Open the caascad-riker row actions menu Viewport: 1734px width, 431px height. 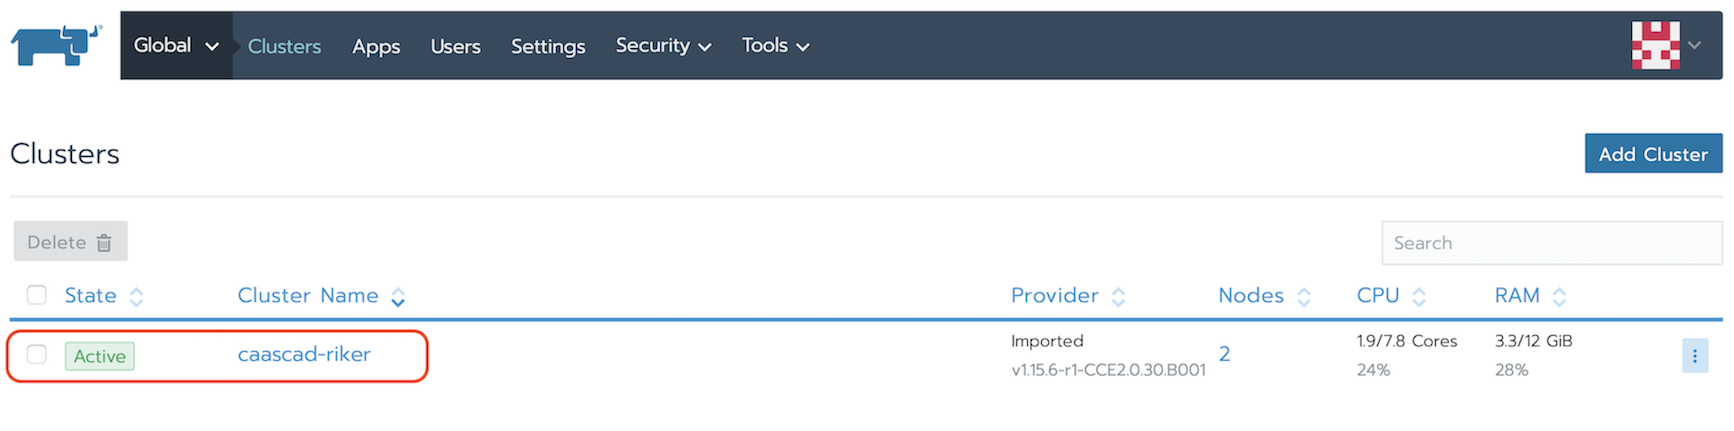click(1694, 356)
